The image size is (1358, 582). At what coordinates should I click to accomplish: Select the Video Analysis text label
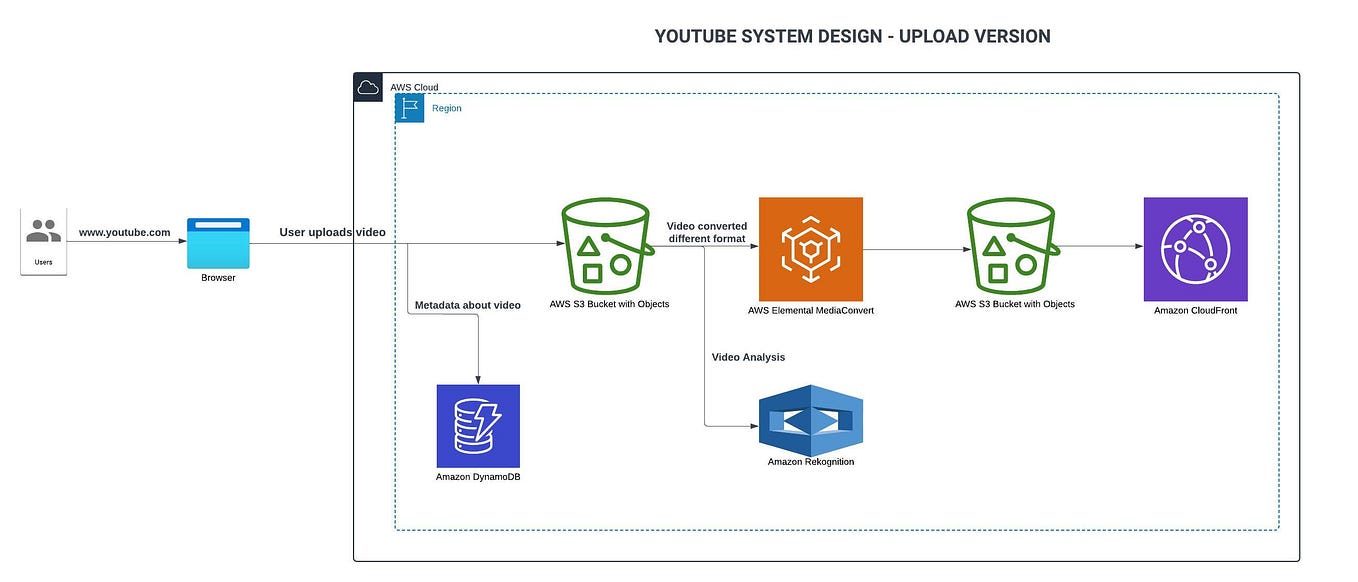tap(748, 357)
